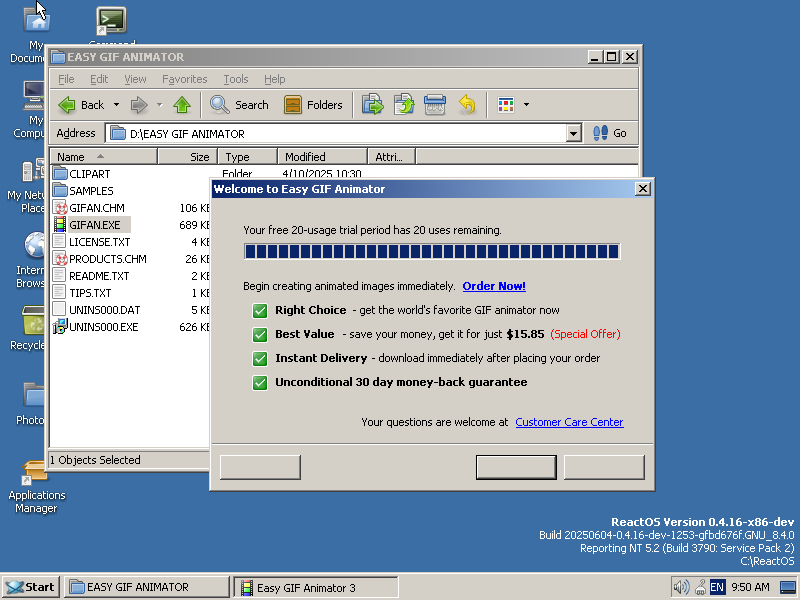Click the Move To toolbar icon
The width and height of the screenshot is (800, 600).
click(x=373, y=105)
